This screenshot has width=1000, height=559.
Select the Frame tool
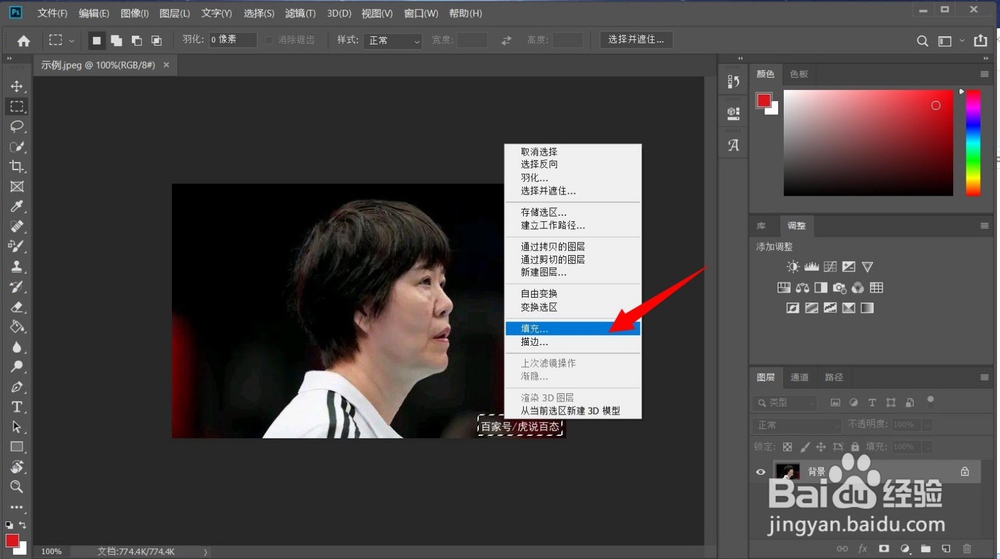coord(17,187)
